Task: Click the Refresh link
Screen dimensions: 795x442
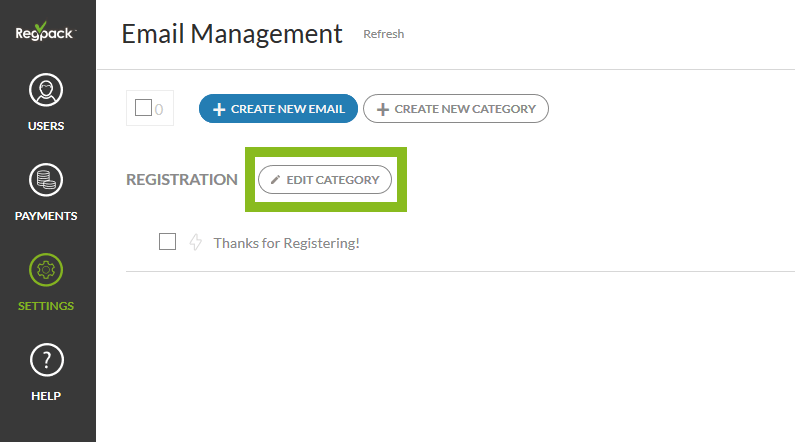Action: tap(384, 34)
